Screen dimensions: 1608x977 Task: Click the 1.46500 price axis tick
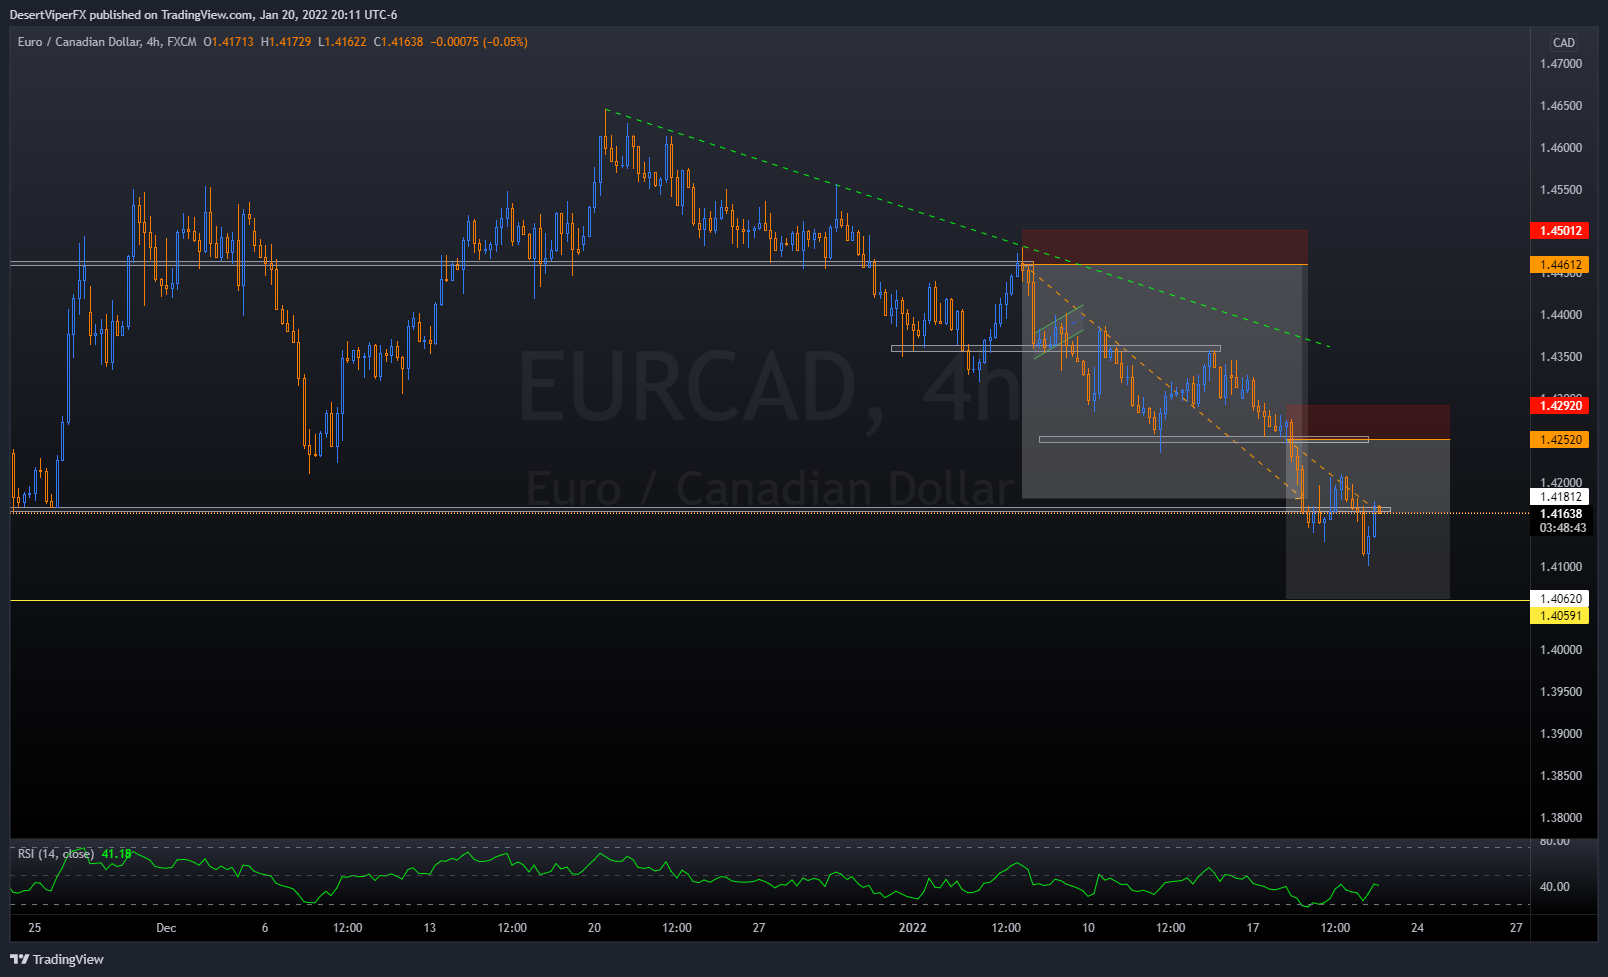[1561, 106]
